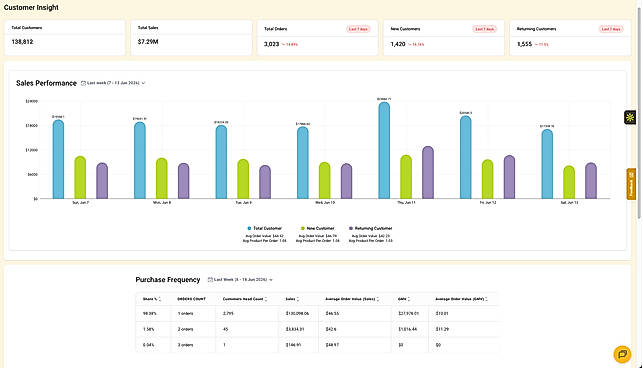642x368 pixels.
Task: Sort table by Sales column
Action: [x=292, y=299]
